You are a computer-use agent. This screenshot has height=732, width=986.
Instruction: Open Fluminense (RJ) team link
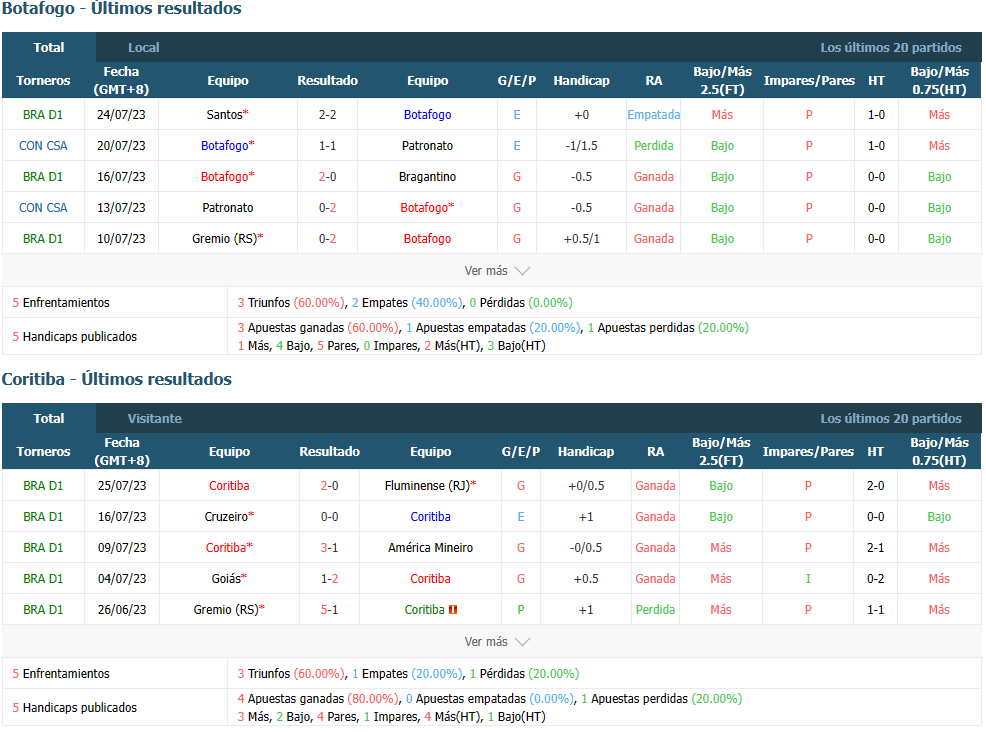430,486
